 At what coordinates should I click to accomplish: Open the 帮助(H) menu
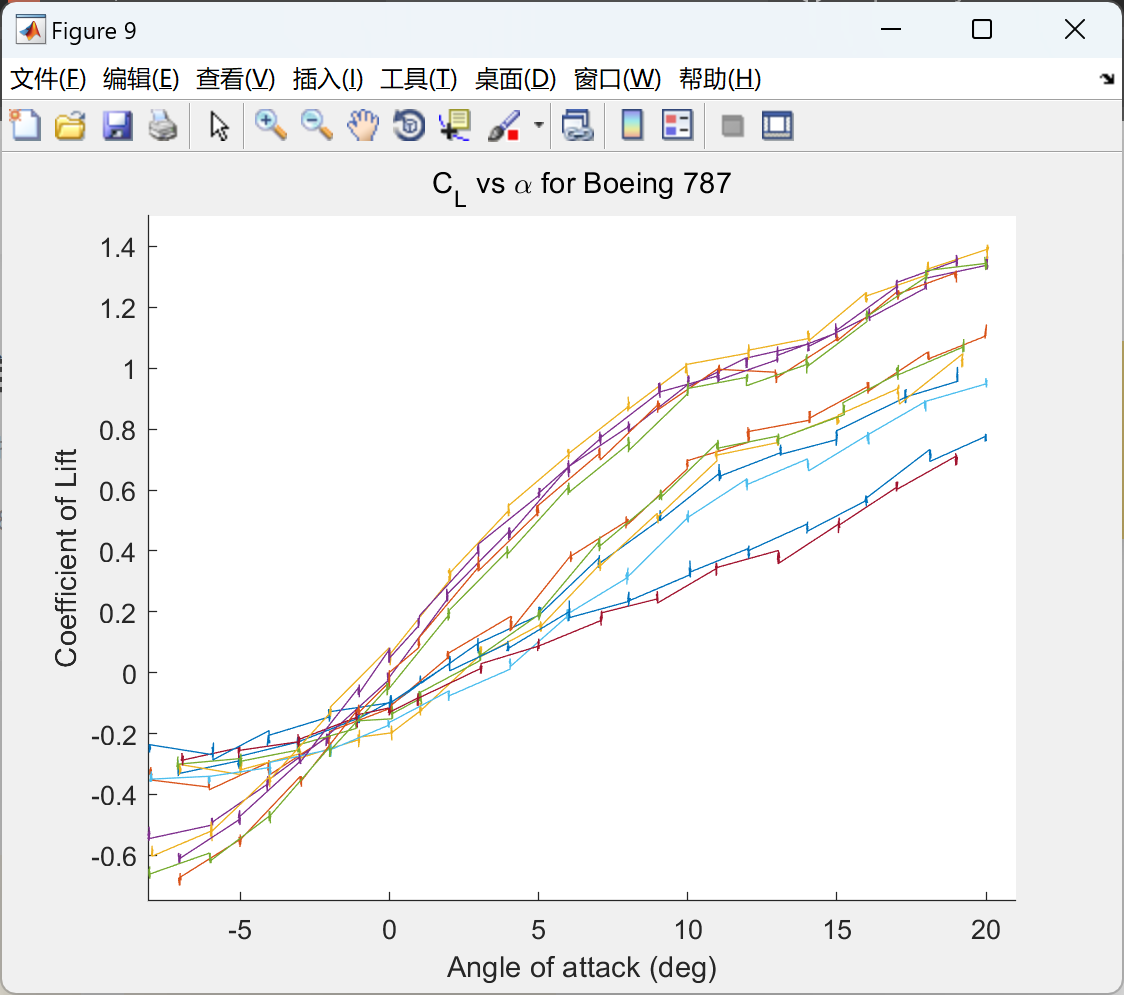pyautogui.click(x=720, y=79)
